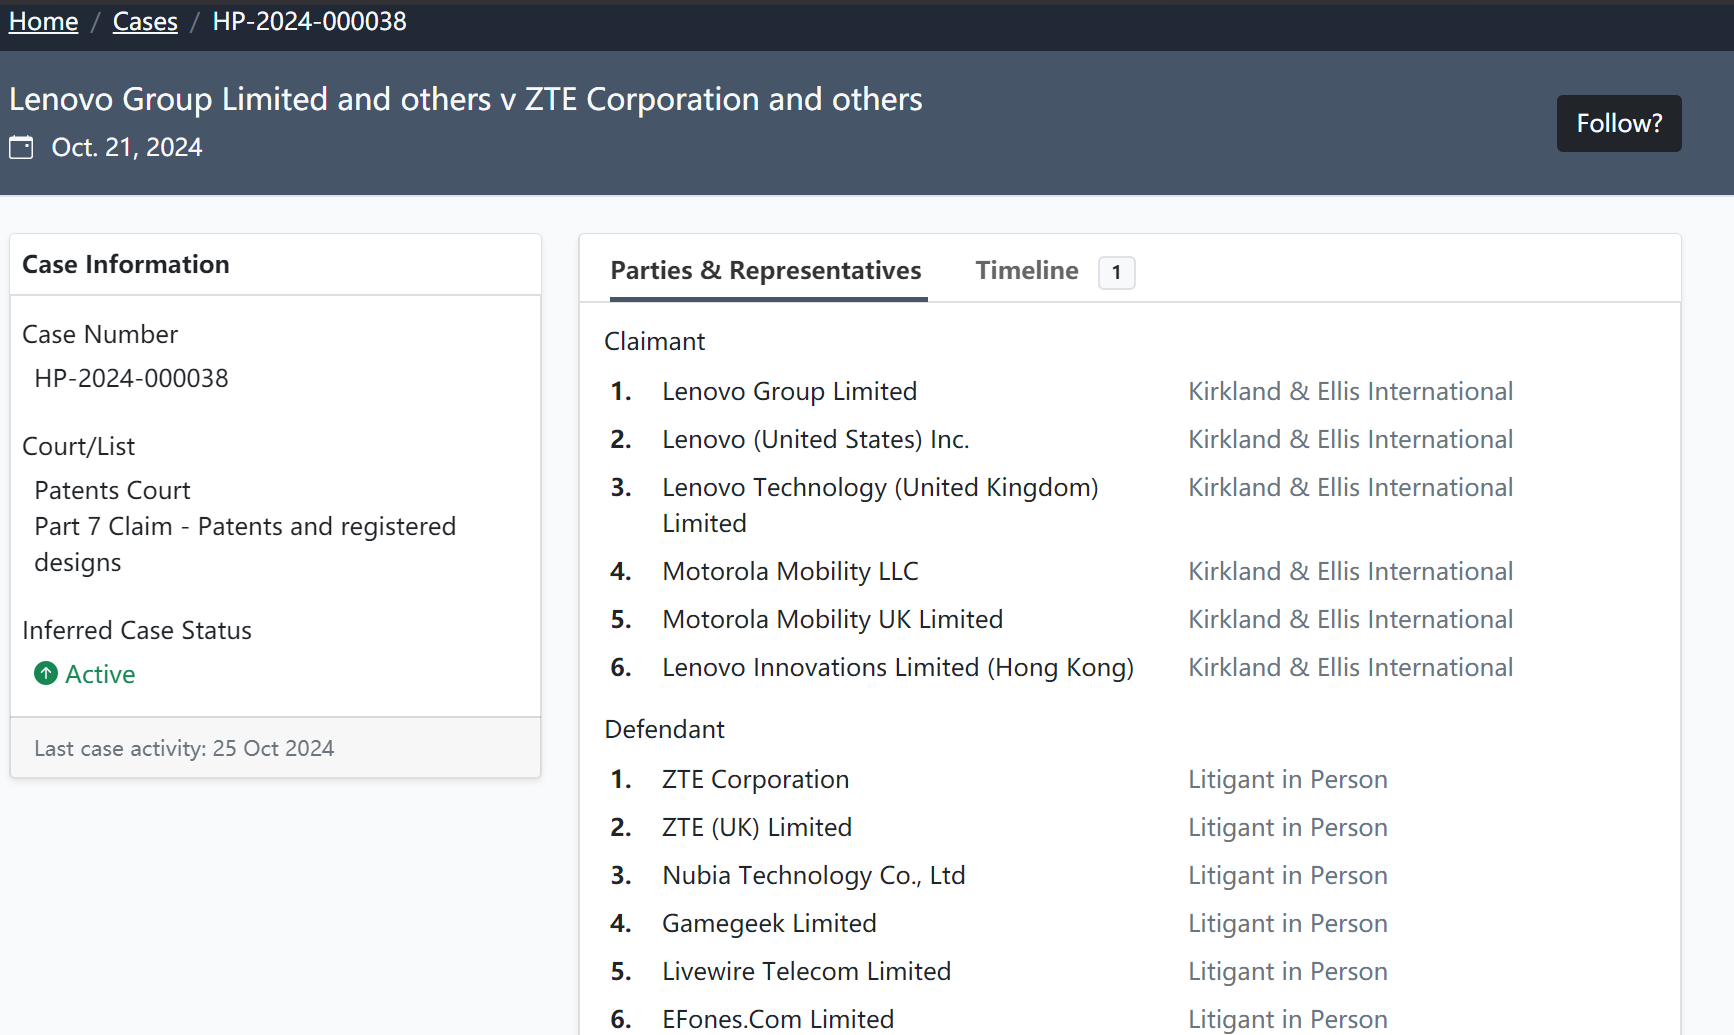Image resolution: width=1734 pixels, height=1035 pixels.
Task: Go to the Cases breadcrumb link
Action: coord(145,21)
